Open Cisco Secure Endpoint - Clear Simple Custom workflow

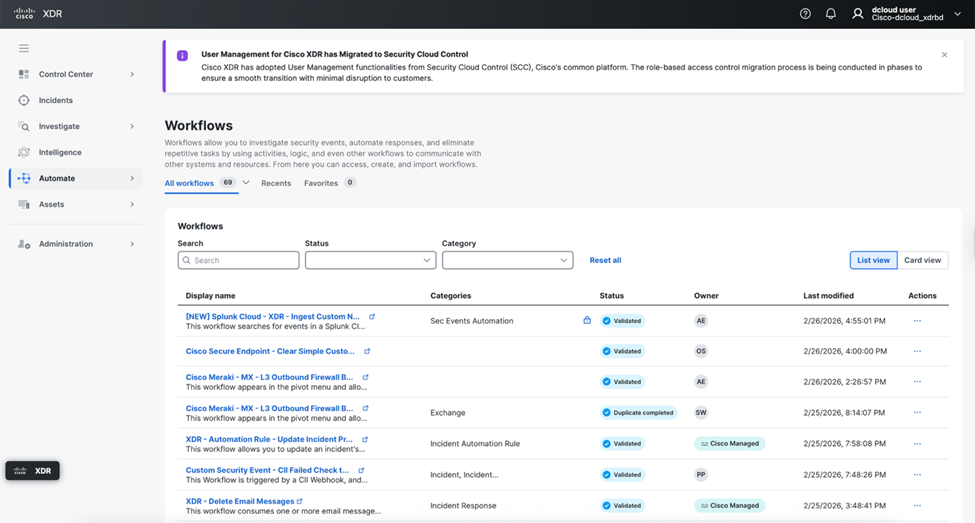pos(270,351)
